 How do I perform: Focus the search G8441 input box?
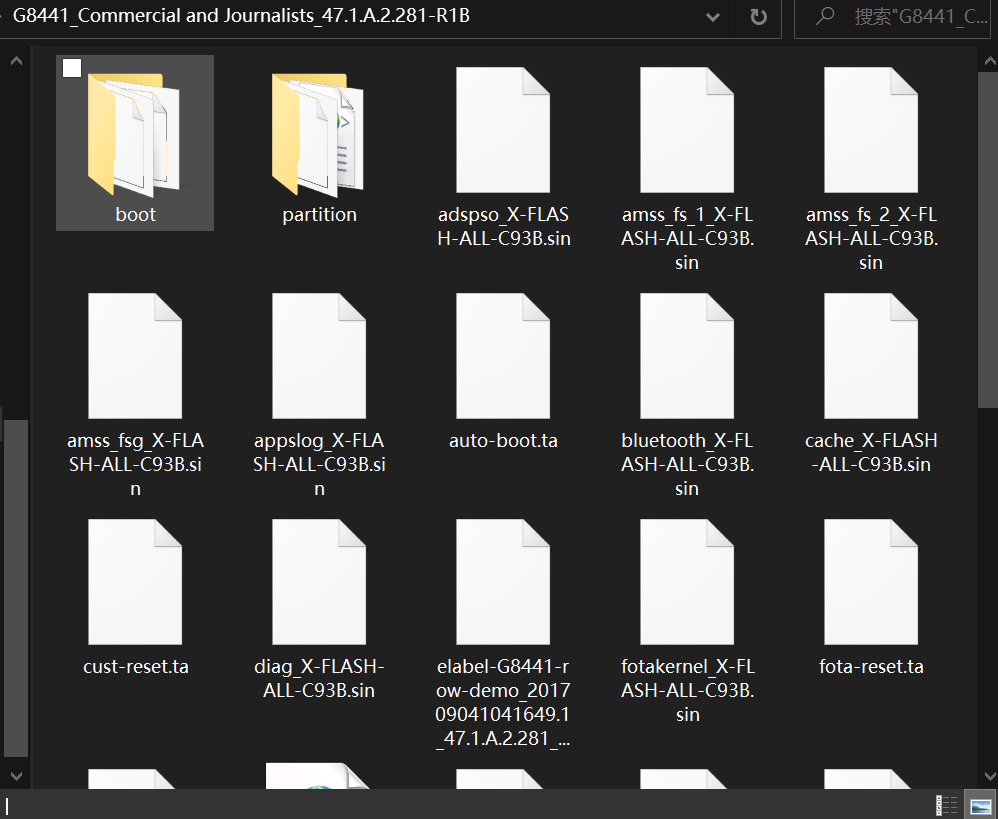pyautogui.click(x=920, y=17)
